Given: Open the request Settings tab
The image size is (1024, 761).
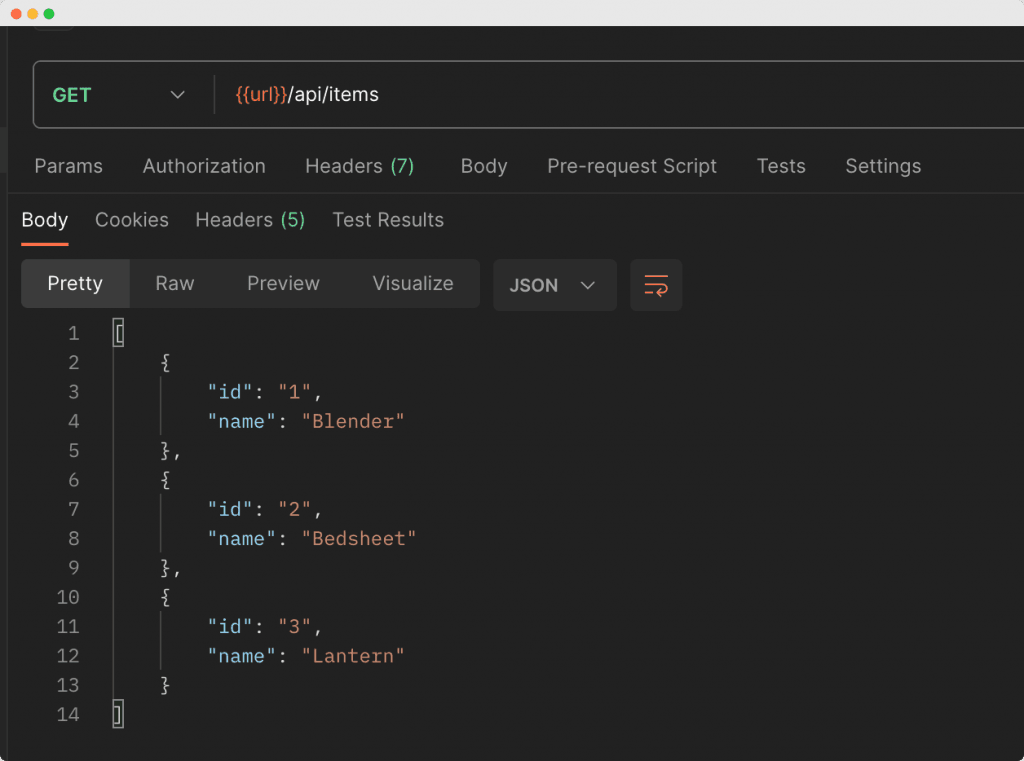Looking at the screenshot, I should 883,166.
